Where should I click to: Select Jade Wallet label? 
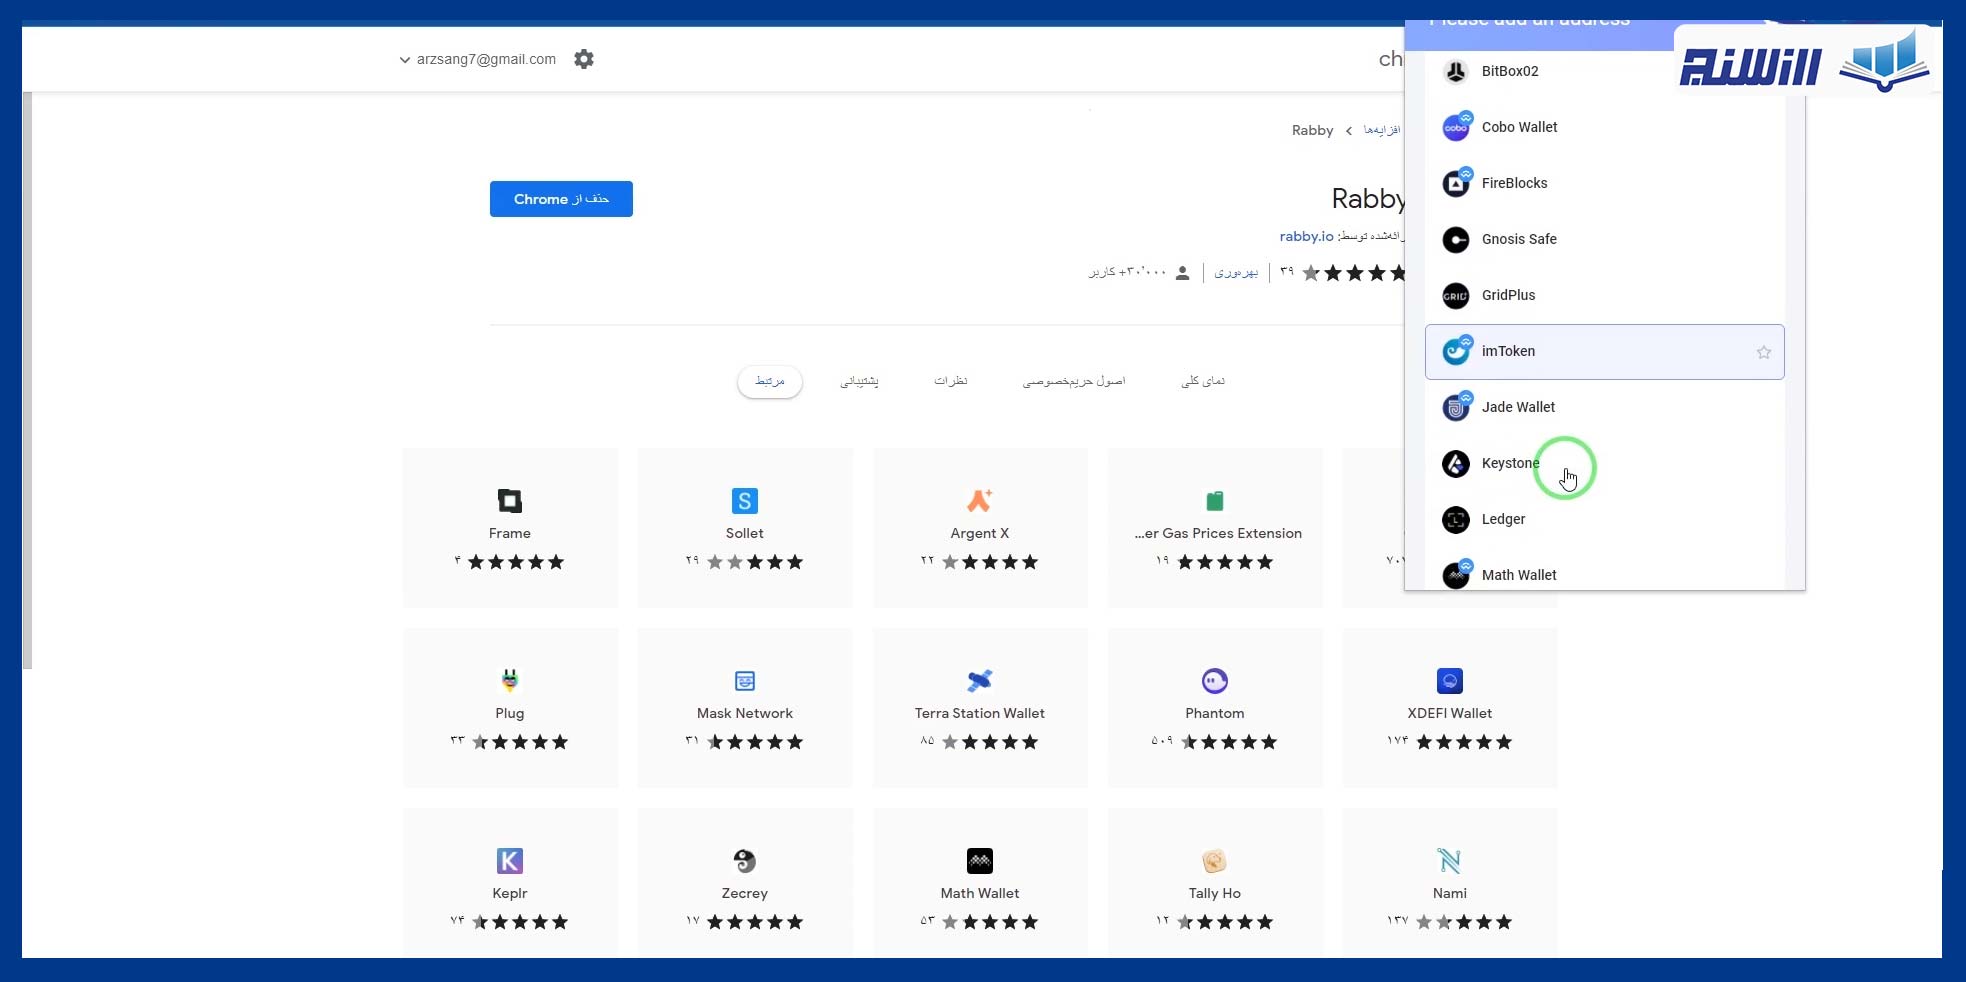(1518, 407)
